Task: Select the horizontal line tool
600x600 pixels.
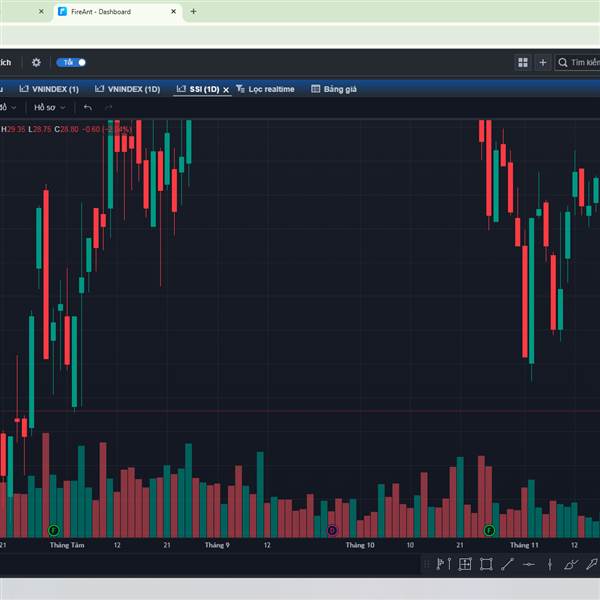Action: (x=528, y=564)
